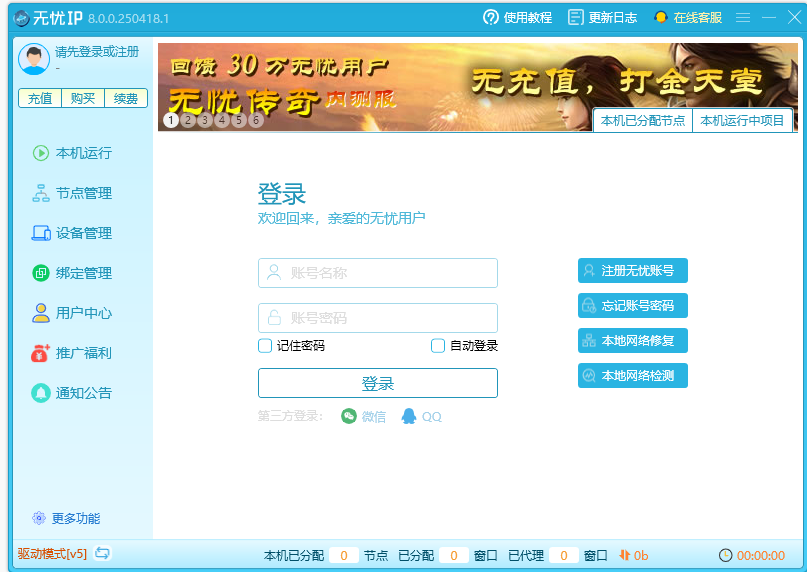Click the 无忧传奇 promotional banner
Screen dimensions: 807x572
[x=478, y=87]
